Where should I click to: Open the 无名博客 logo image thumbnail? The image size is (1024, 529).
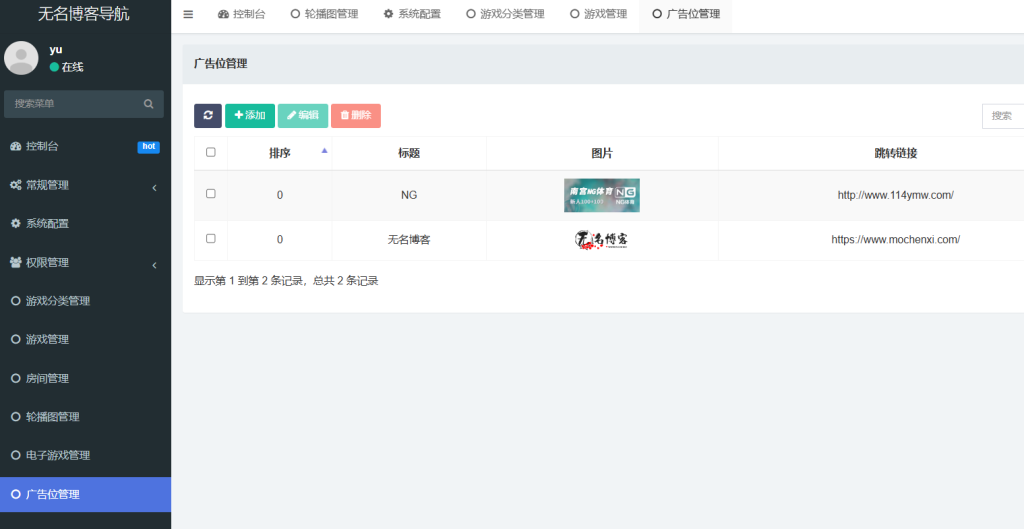click(601, 240)
